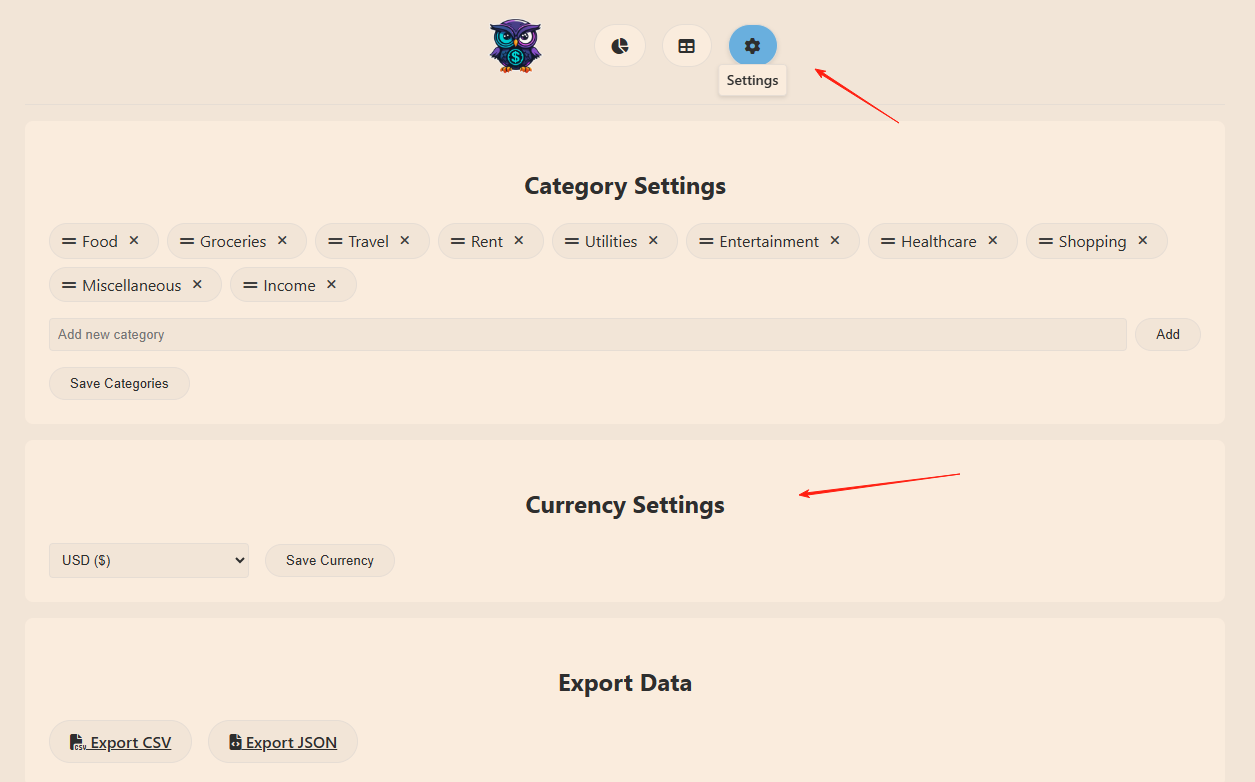This screenshot has width=1255, height=782.
Task: Remove the Utilities category
Action: tap(653, 241)
